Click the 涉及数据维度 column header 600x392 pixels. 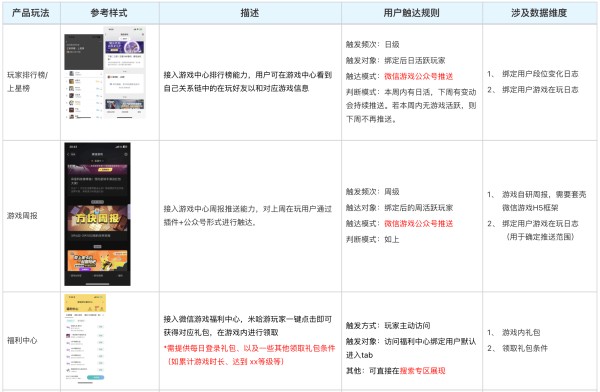pyautogui.click(x=539, y=13)
